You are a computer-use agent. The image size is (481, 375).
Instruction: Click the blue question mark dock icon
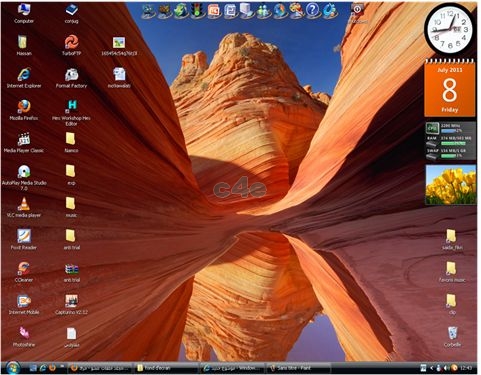click(312, 10)
